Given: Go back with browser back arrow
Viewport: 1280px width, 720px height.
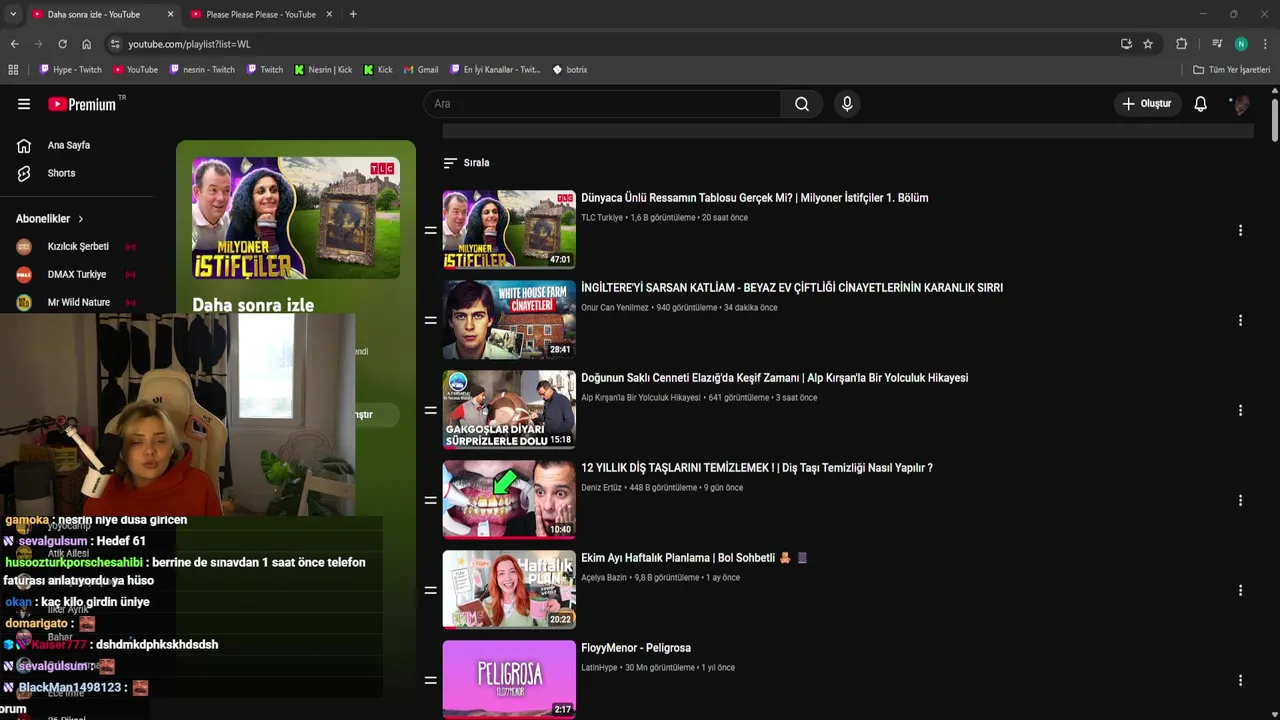Looking at the screenshot, I should (x=14, y=44).
